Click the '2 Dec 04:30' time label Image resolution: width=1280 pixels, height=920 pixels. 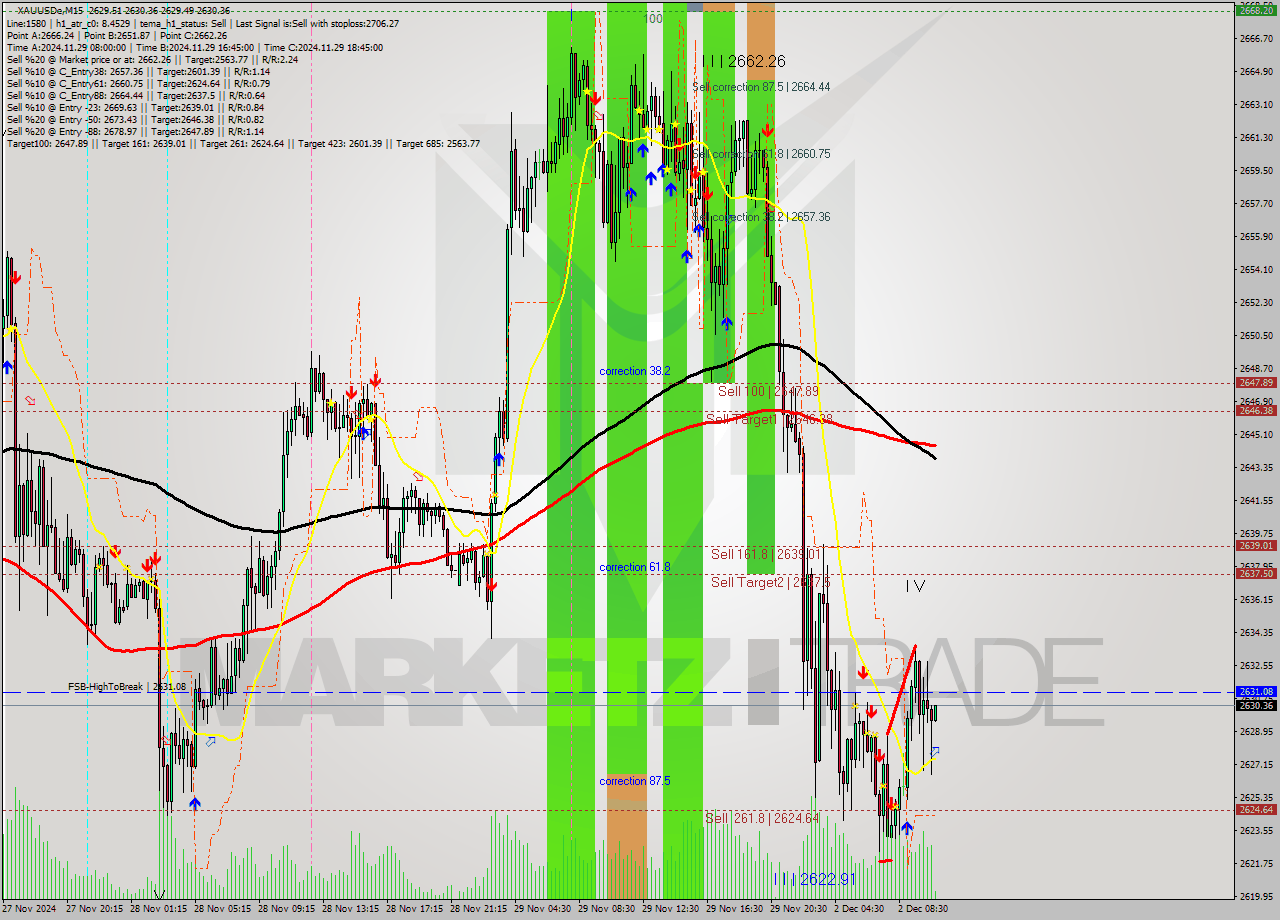click(x=860, y=909)
